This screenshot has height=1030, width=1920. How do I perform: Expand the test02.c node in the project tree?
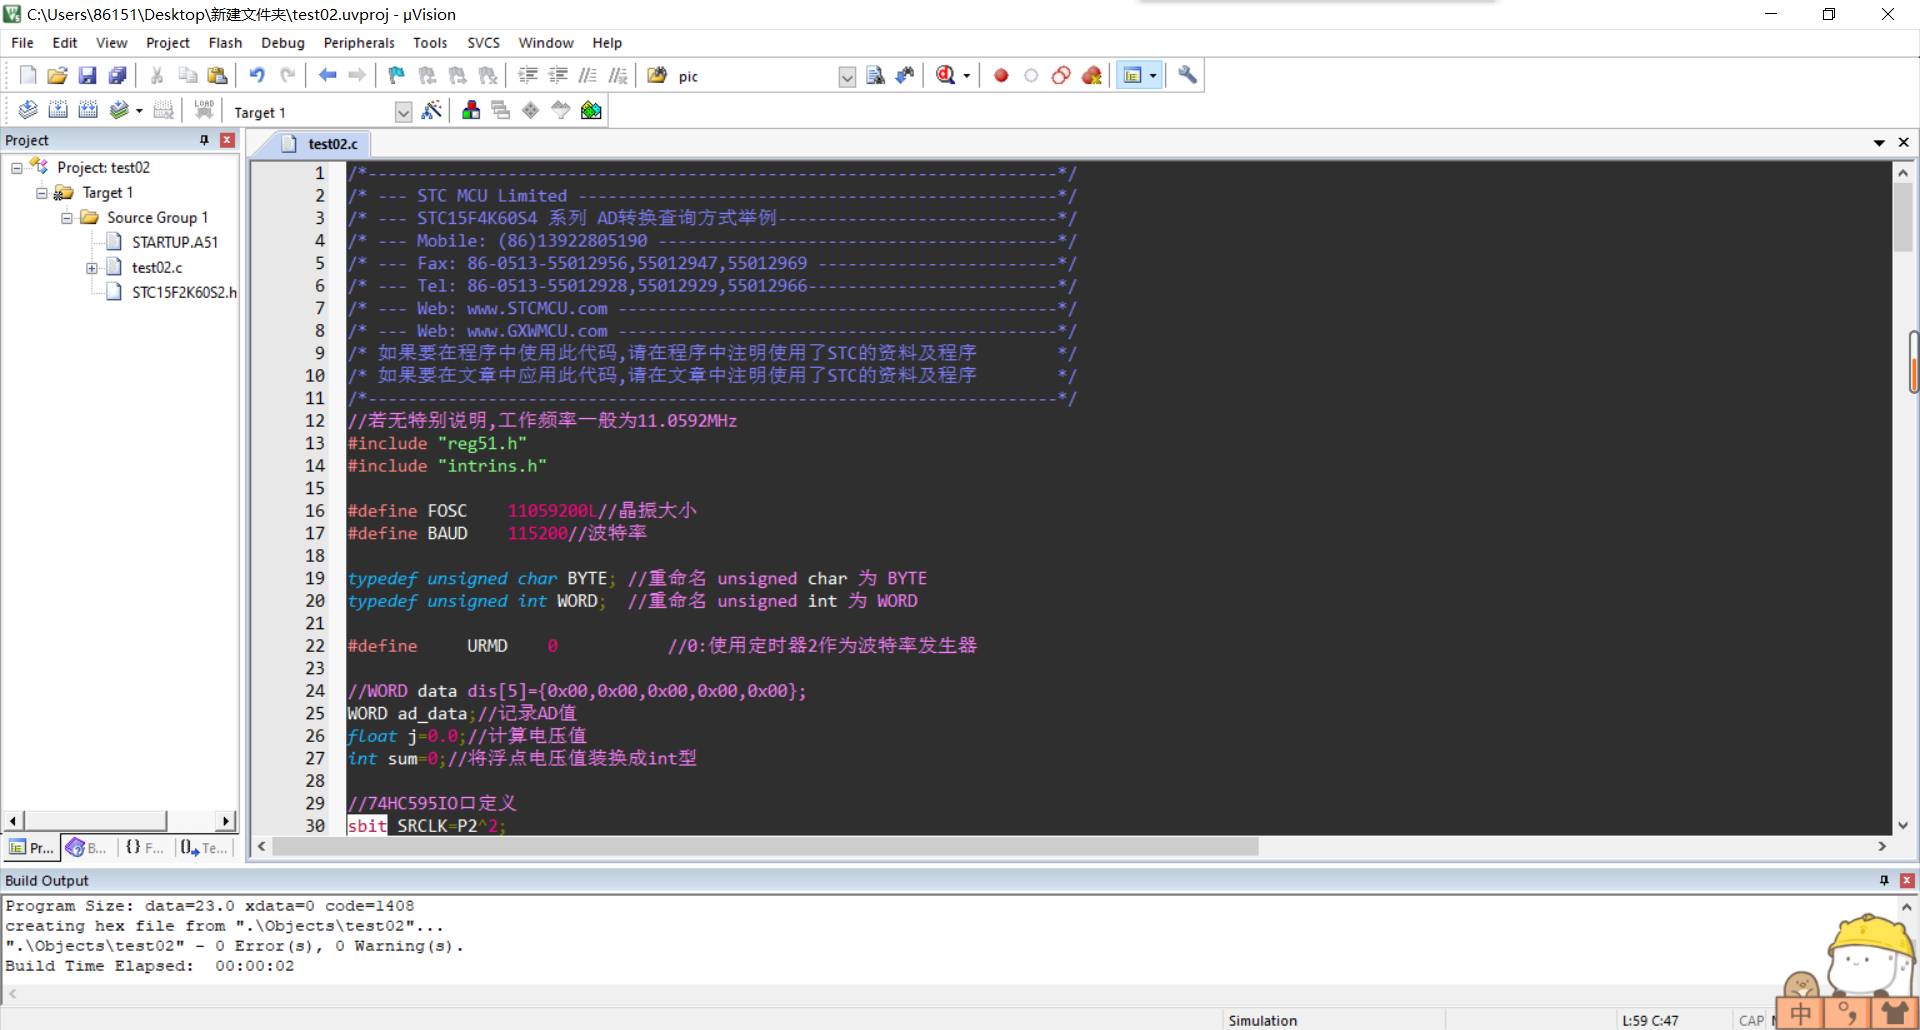point(93,267)
